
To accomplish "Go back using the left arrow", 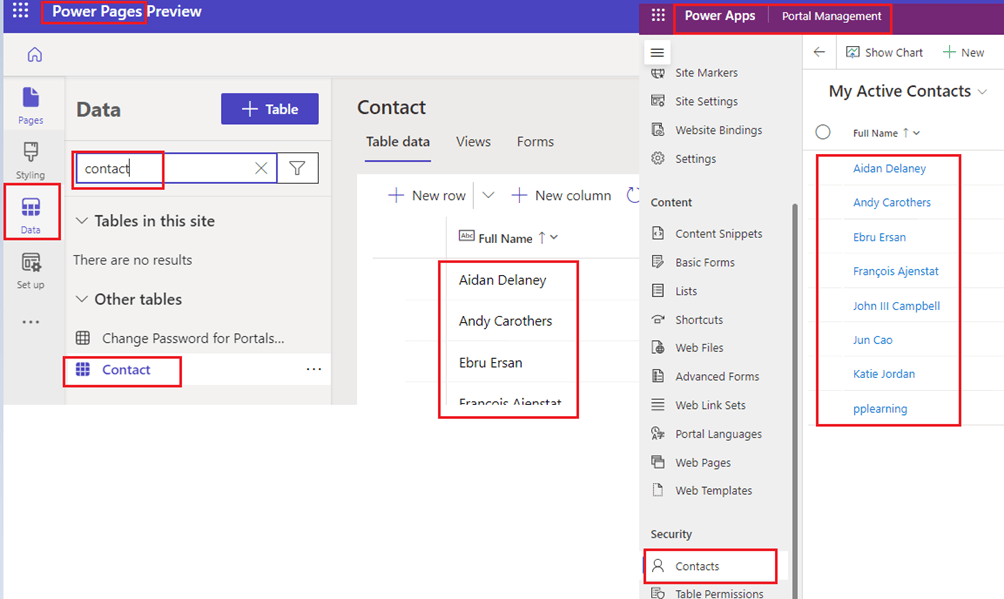I will pyautogui.click(x=819, y=52).
